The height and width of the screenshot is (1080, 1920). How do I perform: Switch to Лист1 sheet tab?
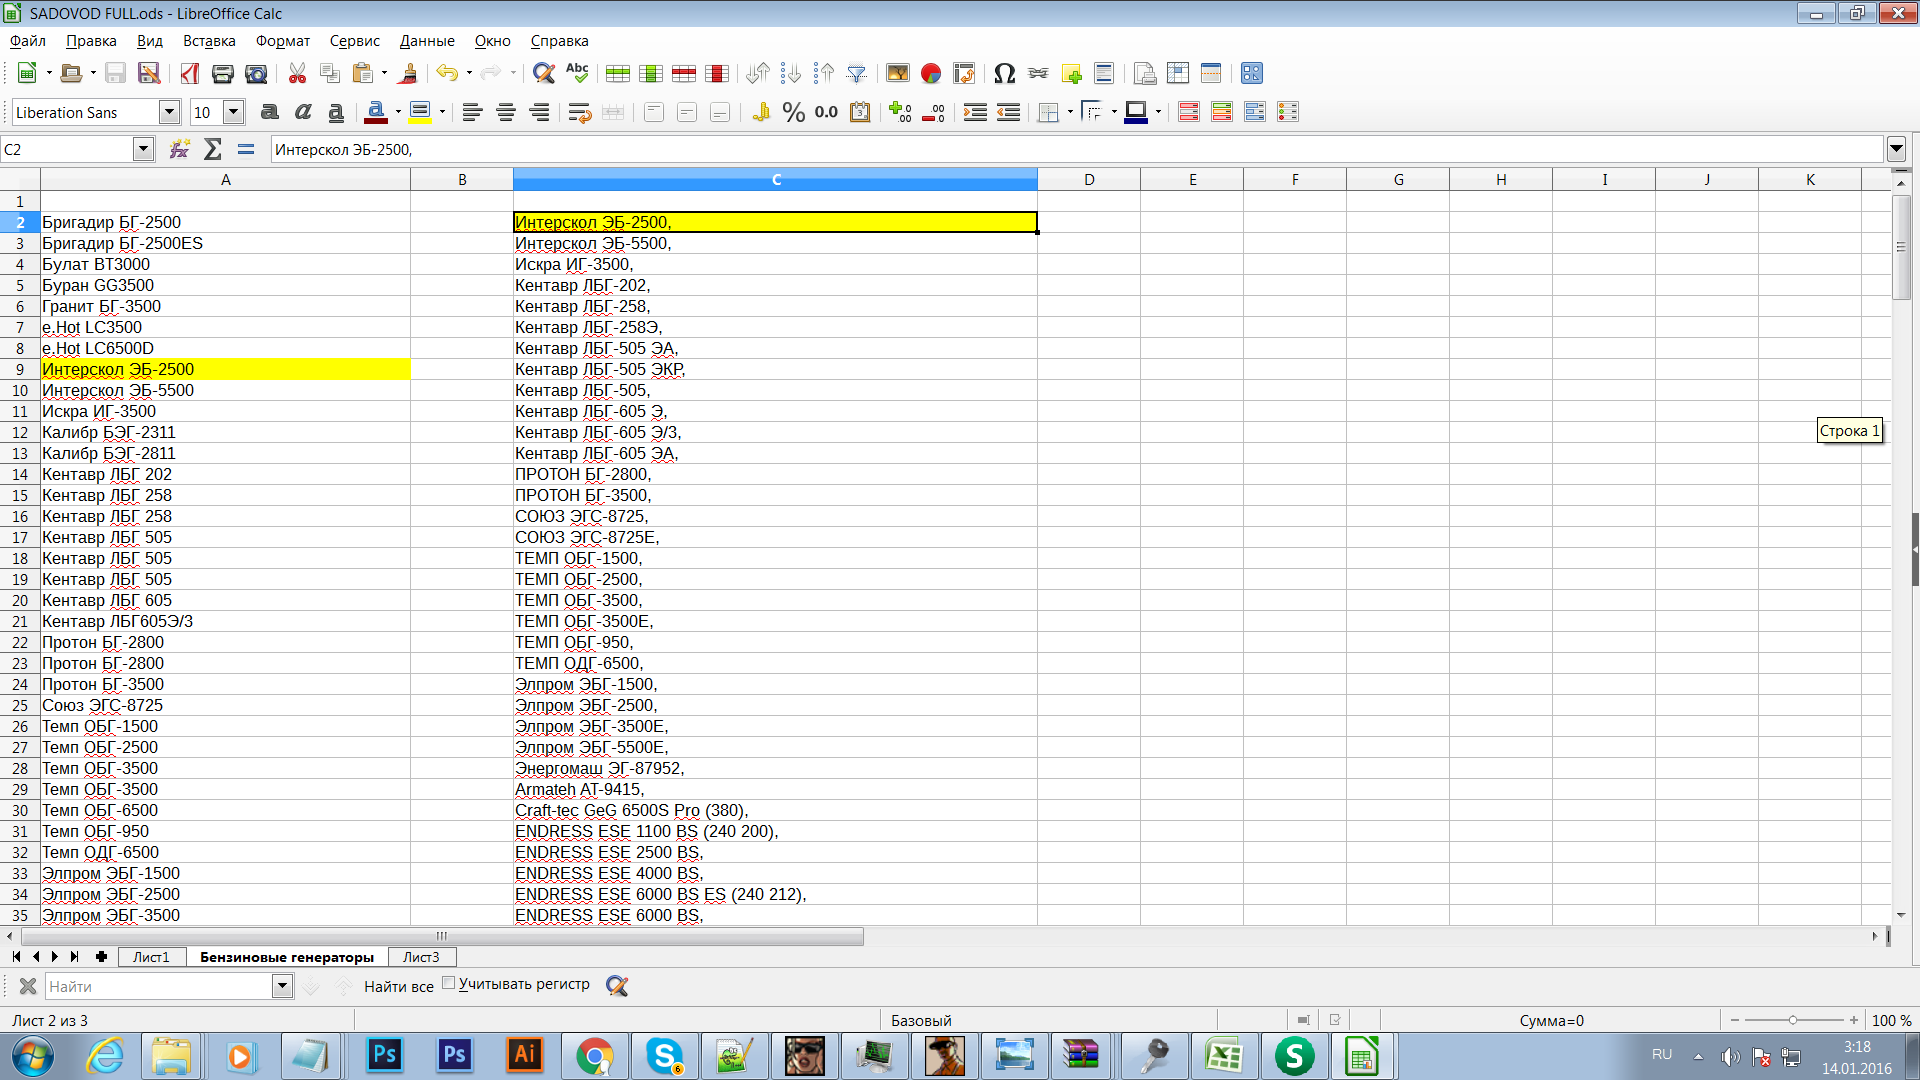[151, 957]
